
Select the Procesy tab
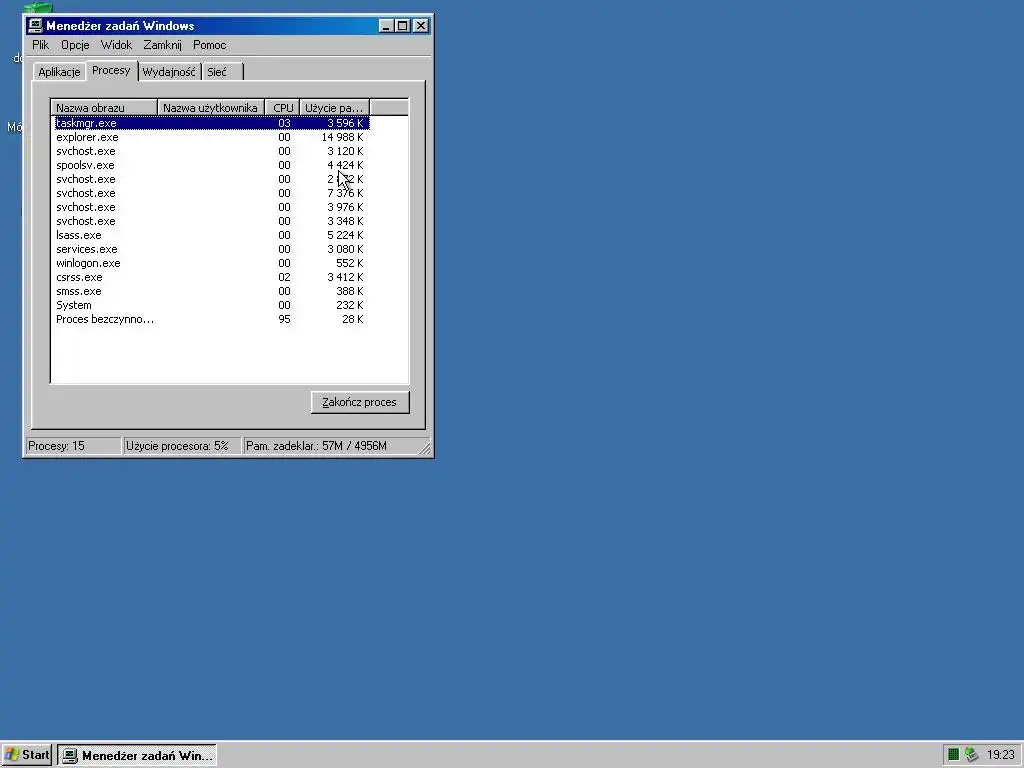point(111,71)
